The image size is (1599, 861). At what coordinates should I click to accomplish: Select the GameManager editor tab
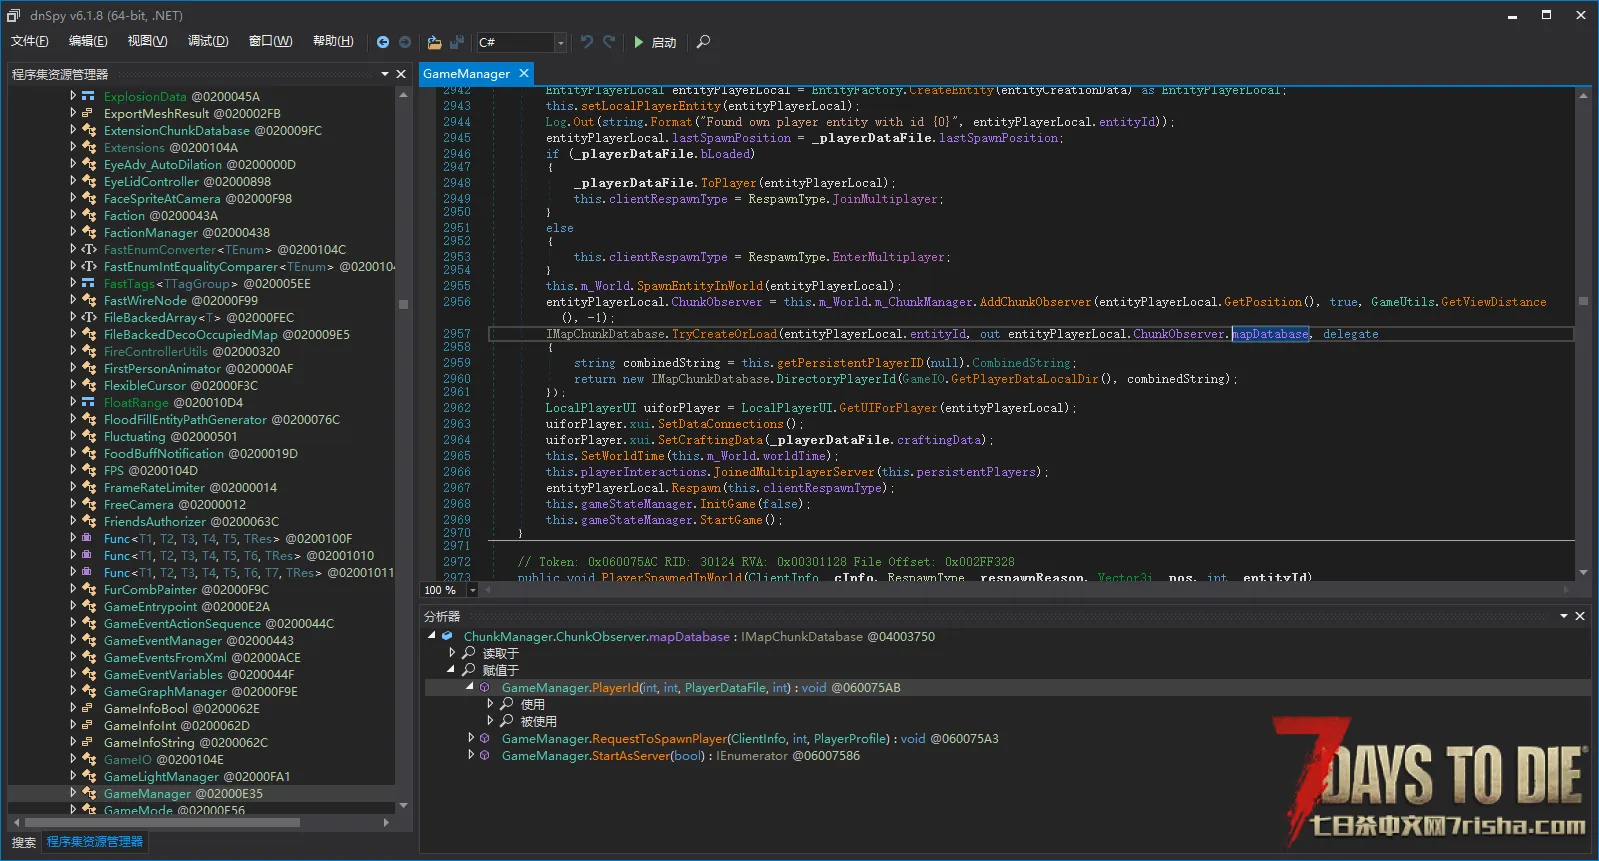click(x=466, y=74)
